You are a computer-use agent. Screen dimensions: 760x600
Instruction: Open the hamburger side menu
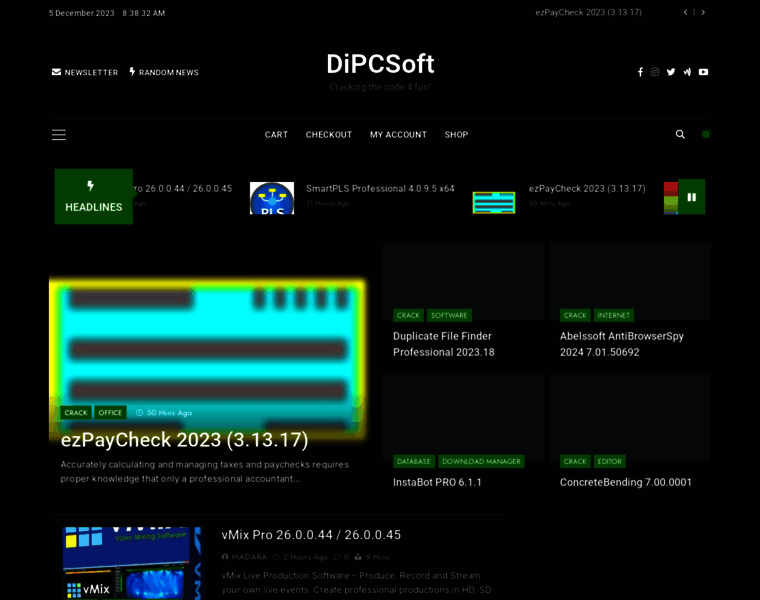[x=59, y=135]
